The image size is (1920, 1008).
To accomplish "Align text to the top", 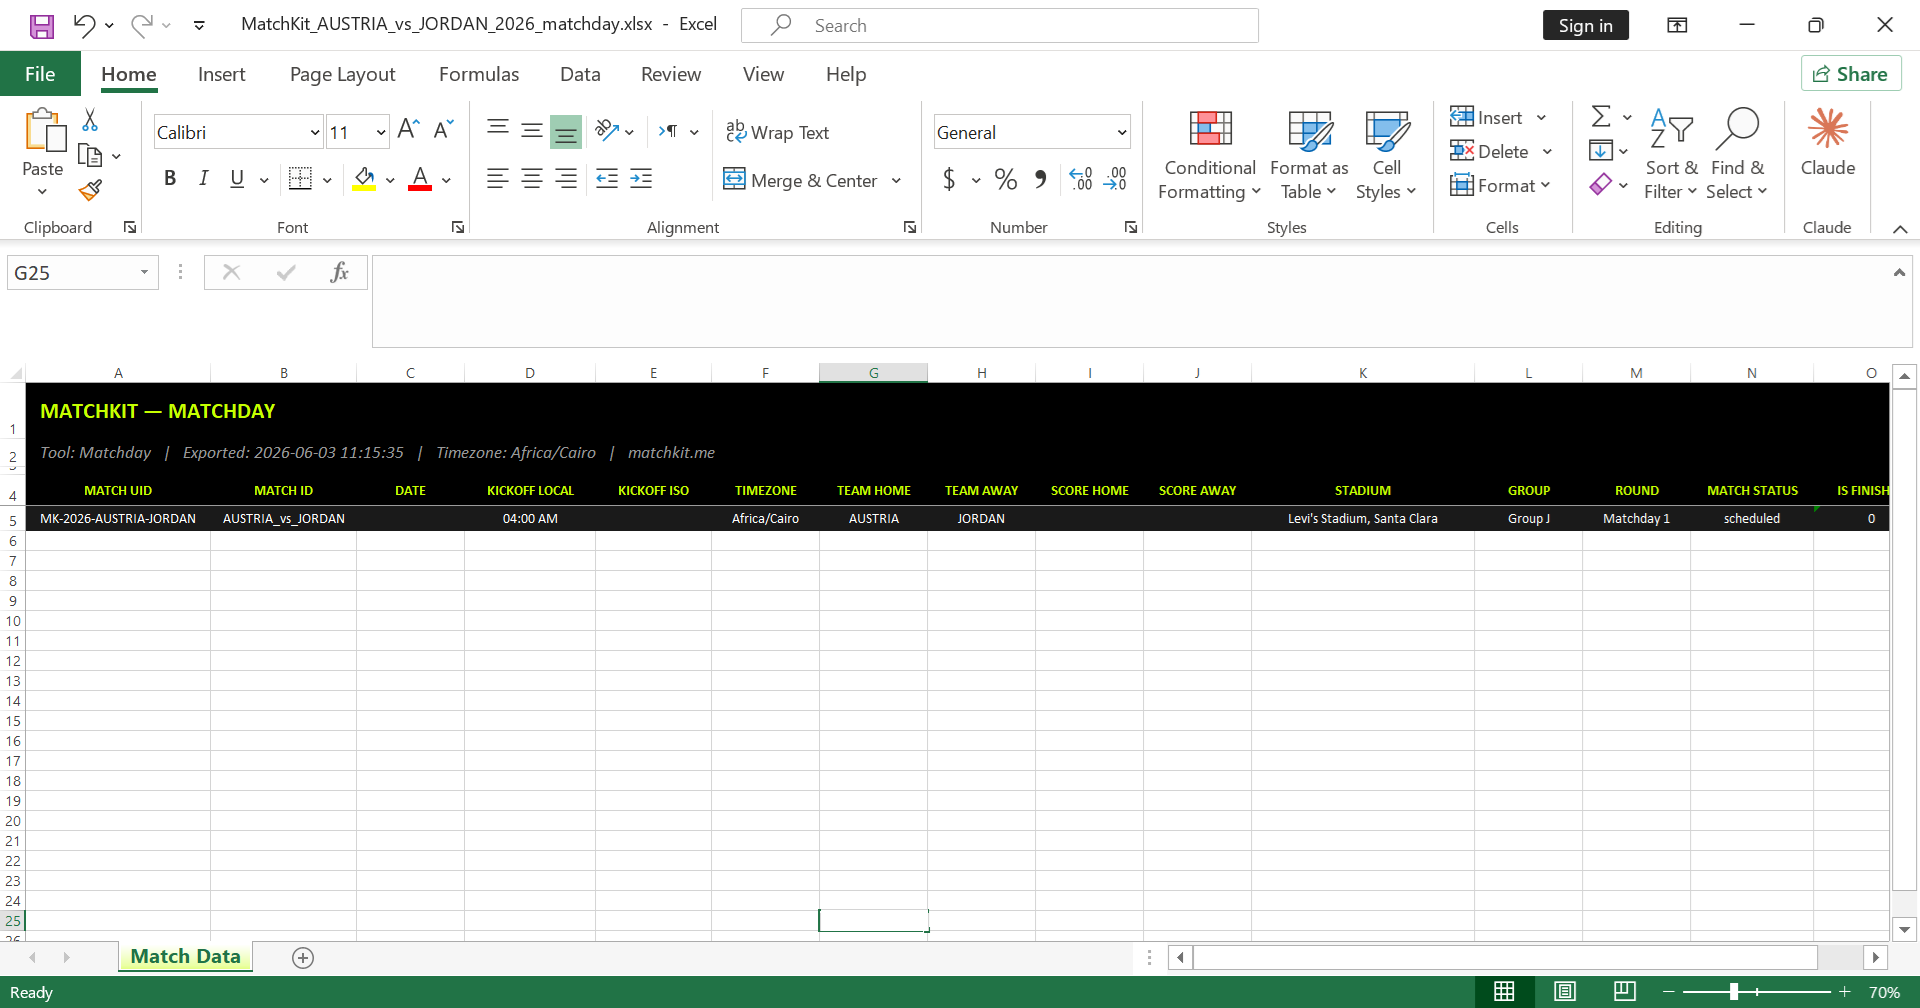I will click(498, 130).
